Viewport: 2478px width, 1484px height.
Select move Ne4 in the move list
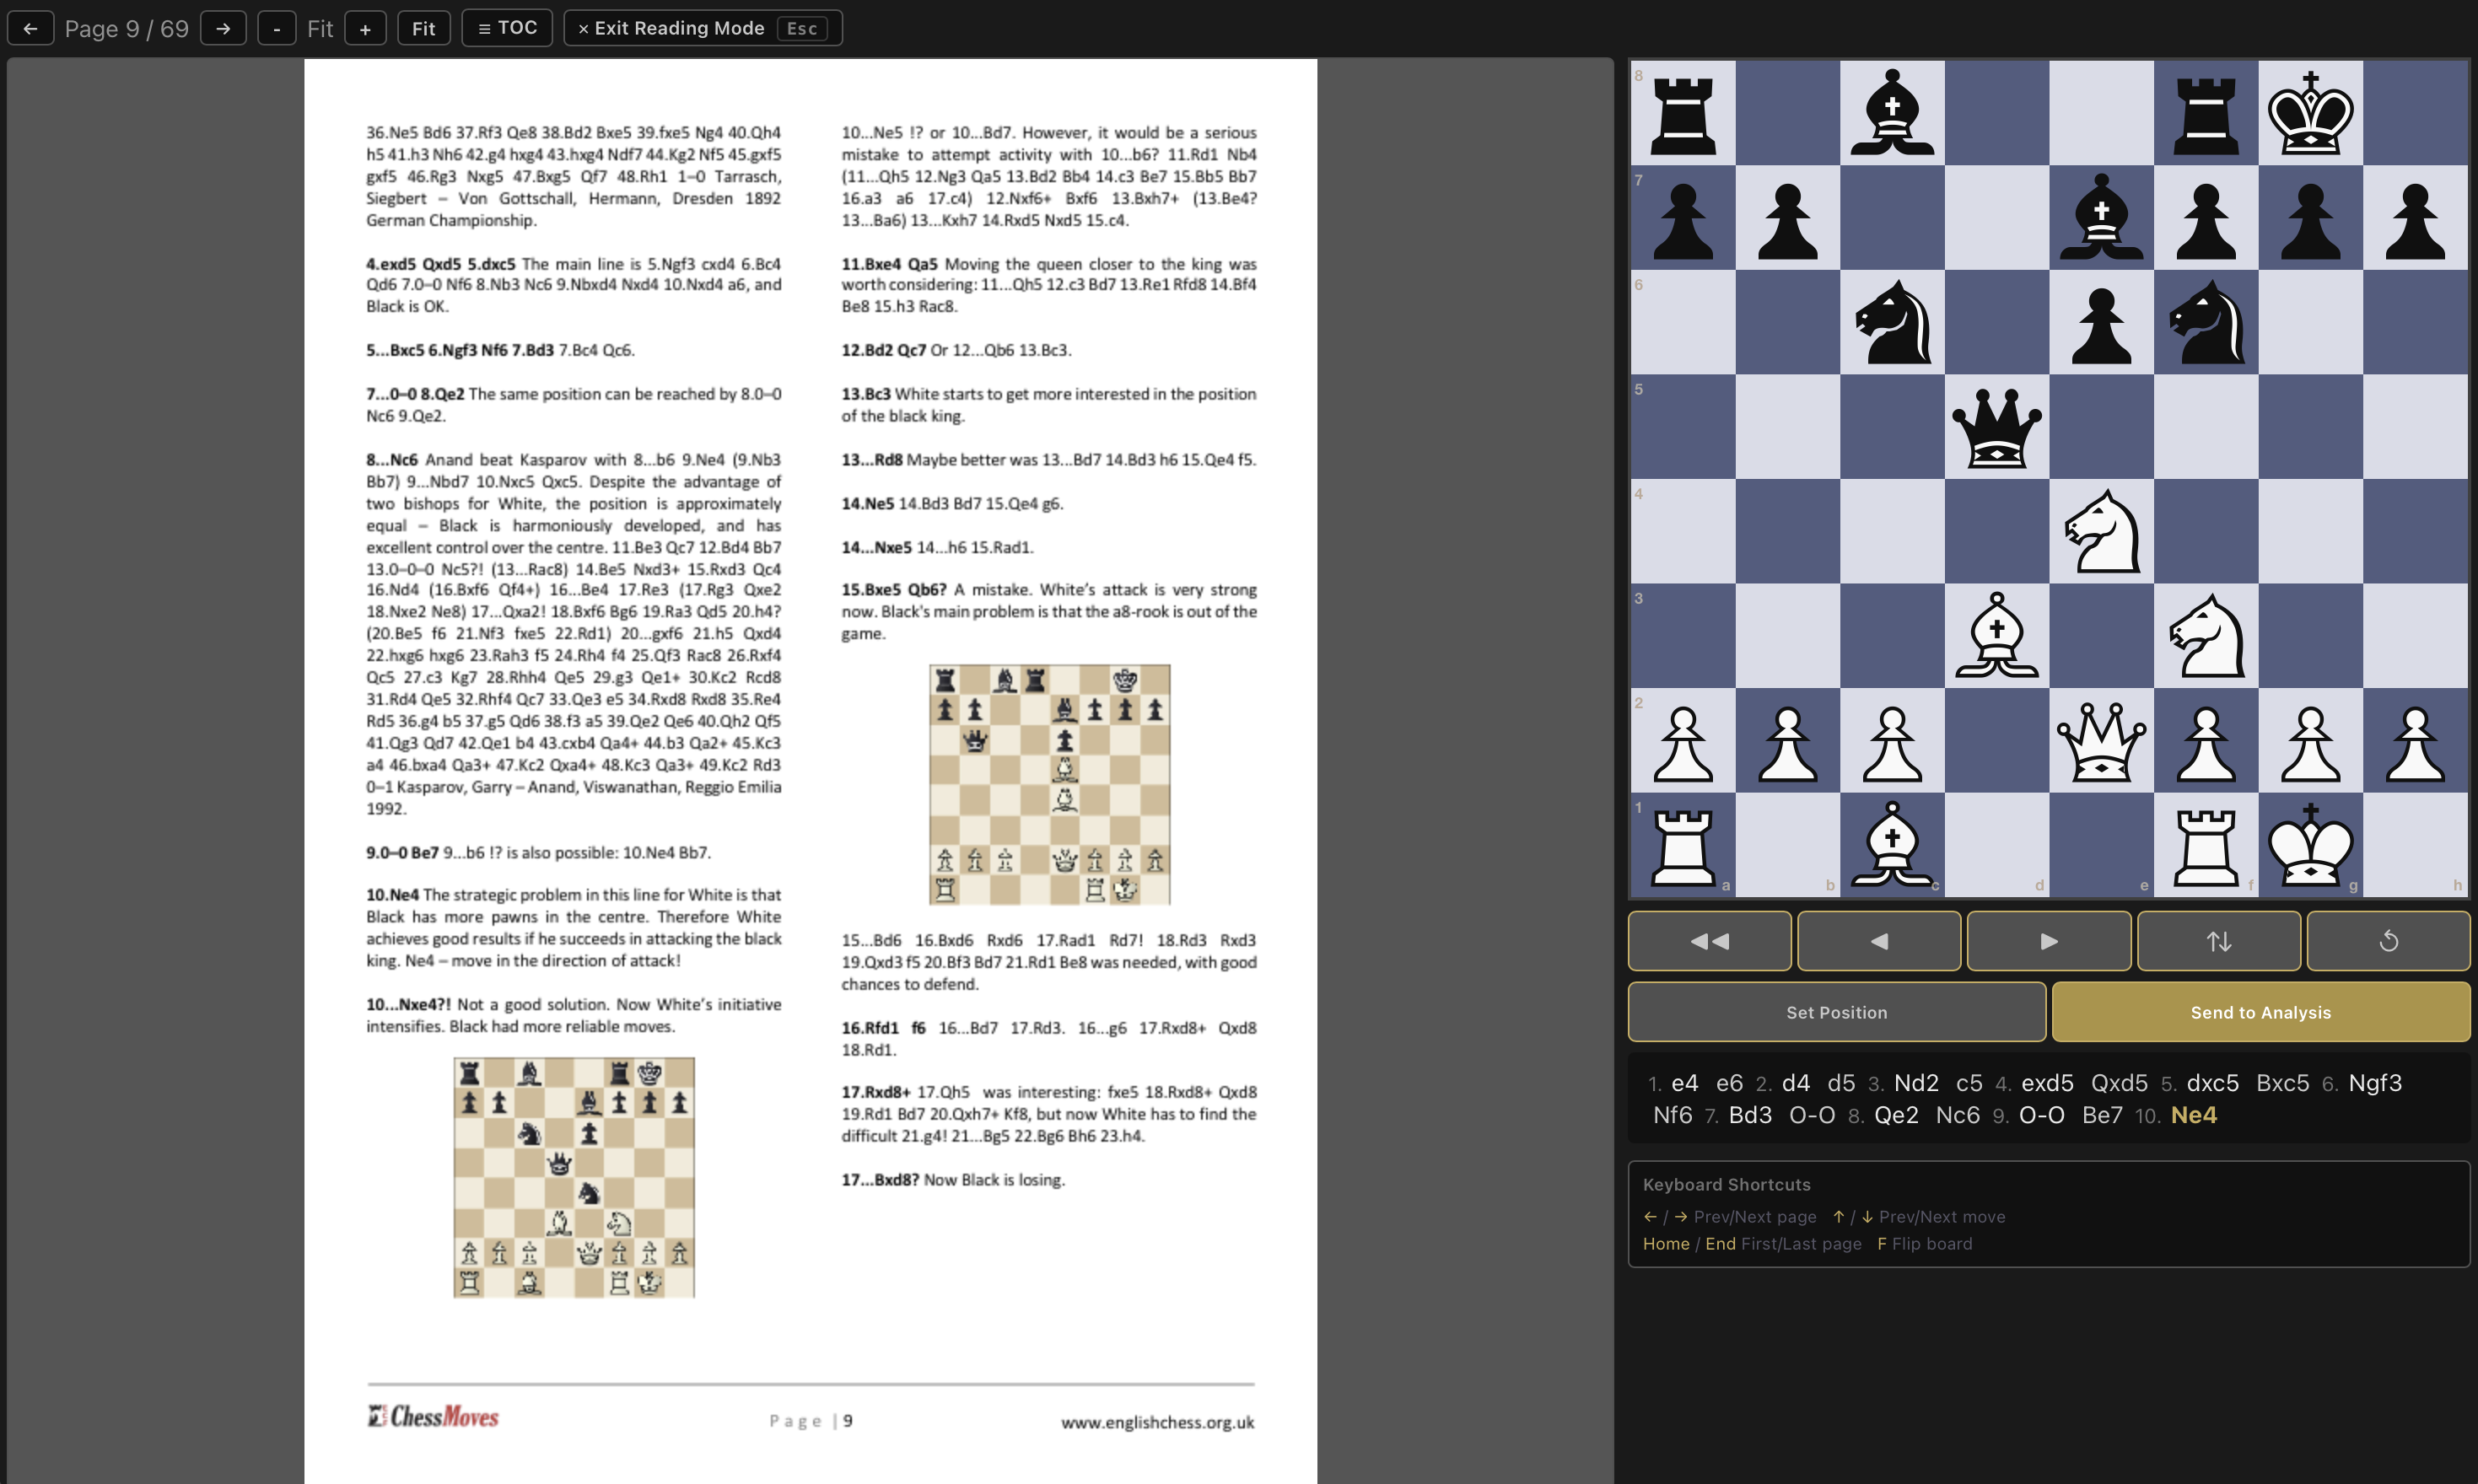(2193, 1115)
